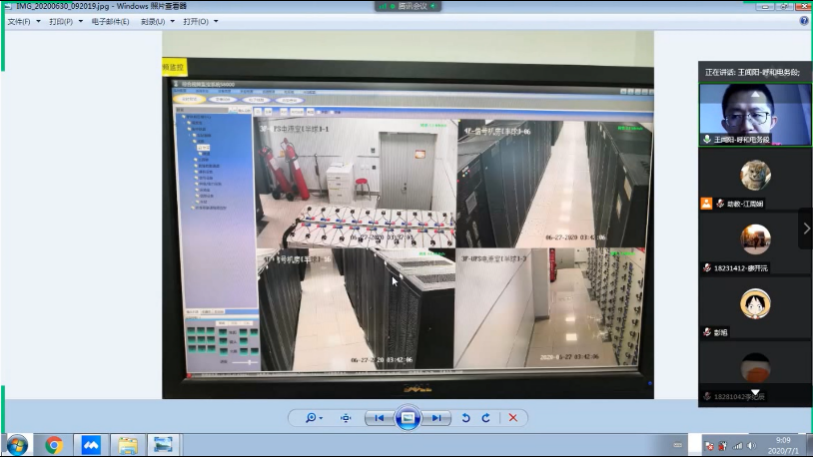813x457 pixels.
Task: Open the 文件(F) menu
Action: (x=24, y=21)
